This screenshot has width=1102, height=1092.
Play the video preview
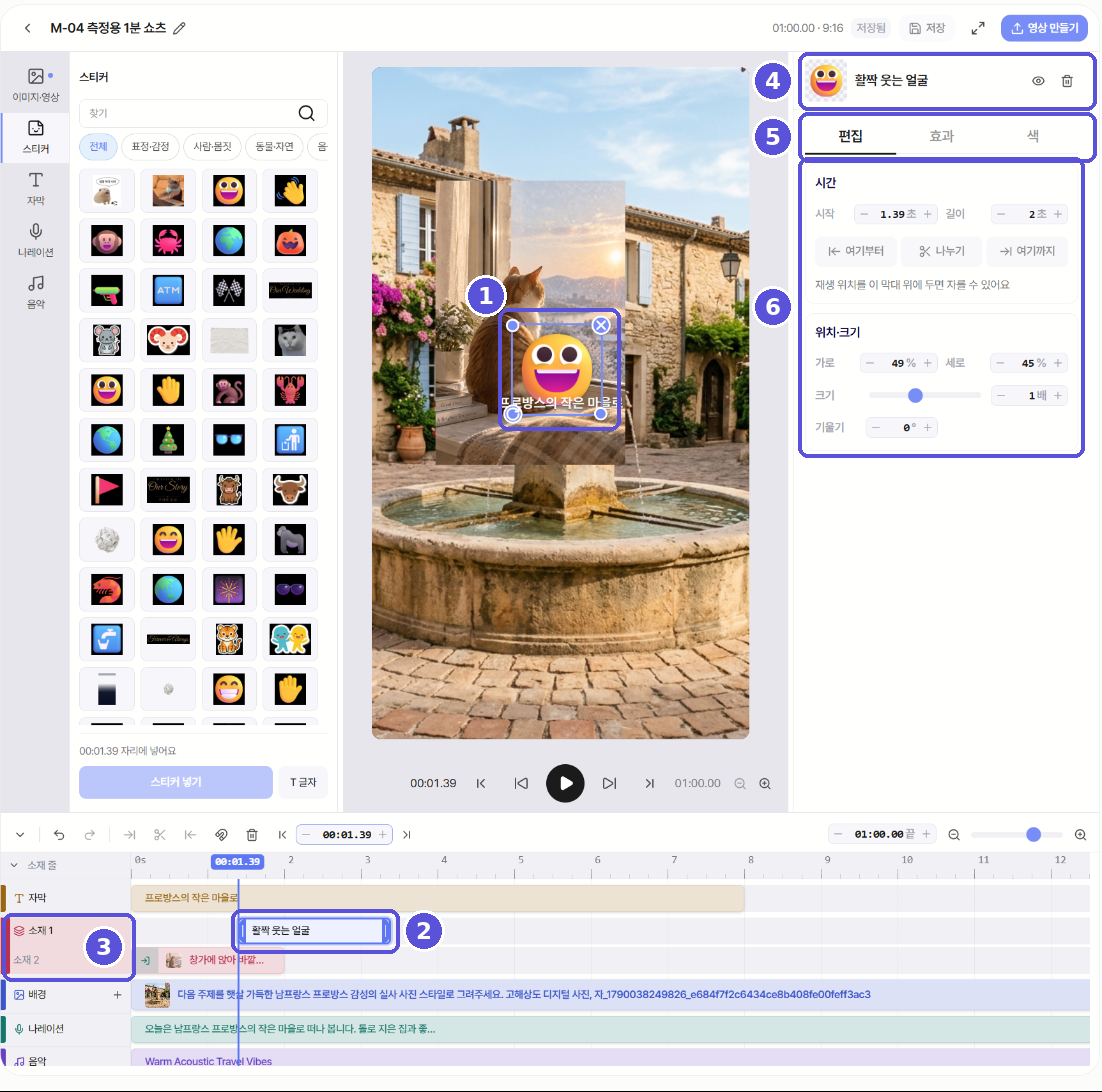(x=565, y=784)
